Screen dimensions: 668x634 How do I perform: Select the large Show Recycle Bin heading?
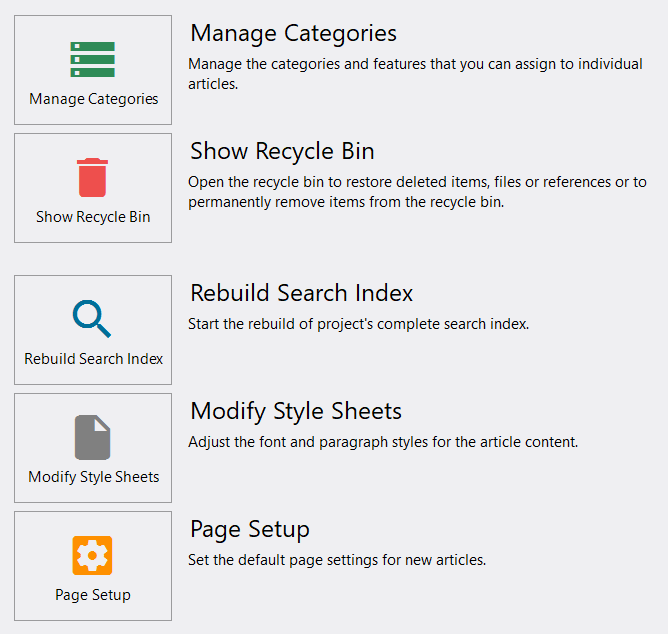pos(282,152)
